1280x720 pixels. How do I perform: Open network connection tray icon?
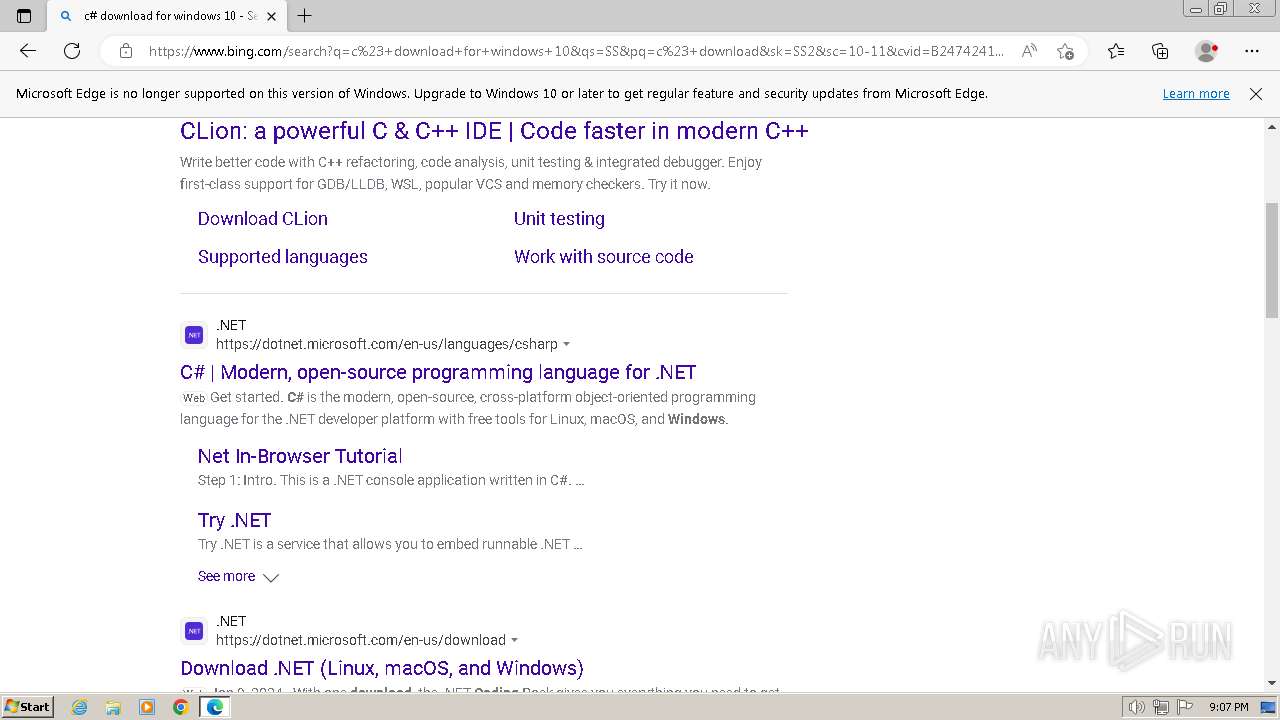point(1160,707)
